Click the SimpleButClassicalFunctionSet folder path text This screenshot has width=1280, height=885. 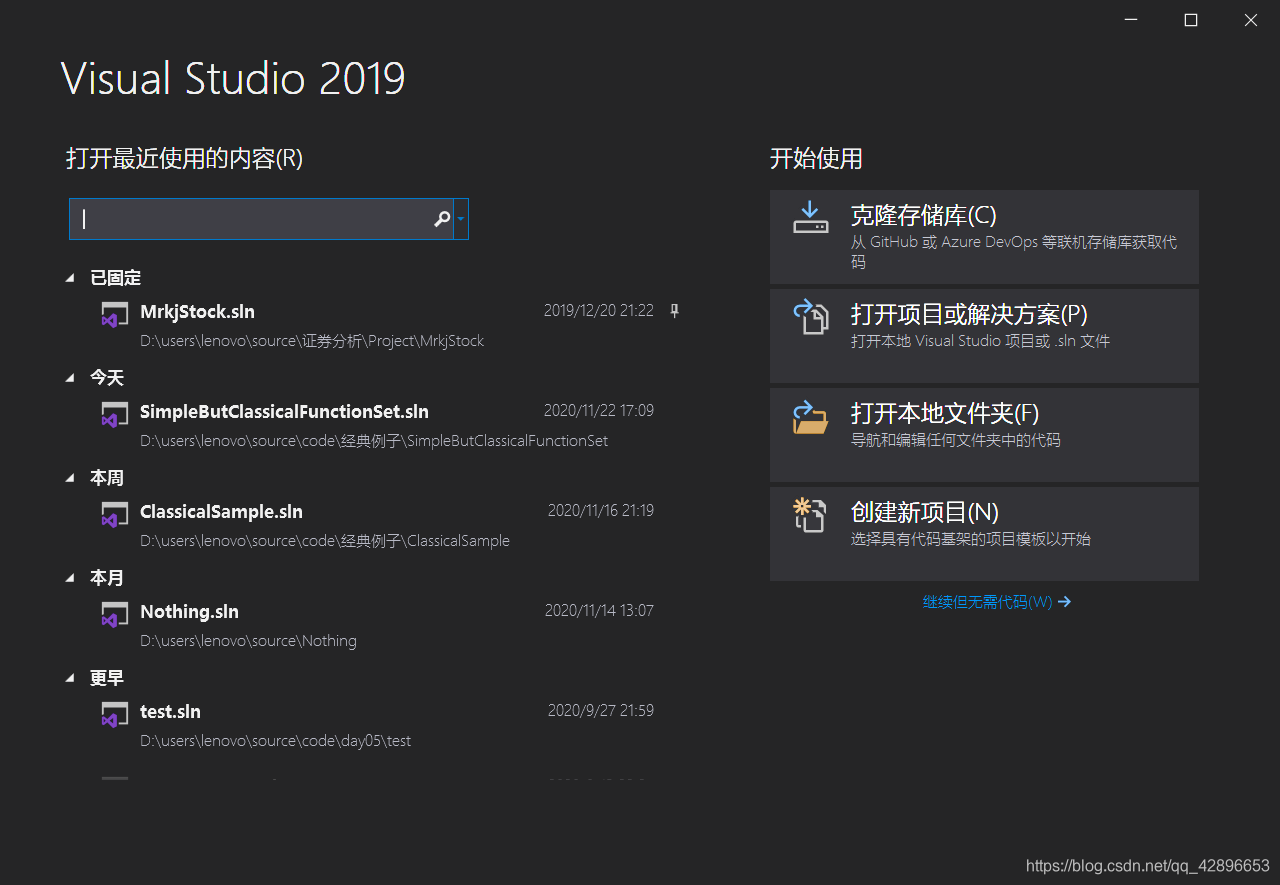[x=374, y=441]
